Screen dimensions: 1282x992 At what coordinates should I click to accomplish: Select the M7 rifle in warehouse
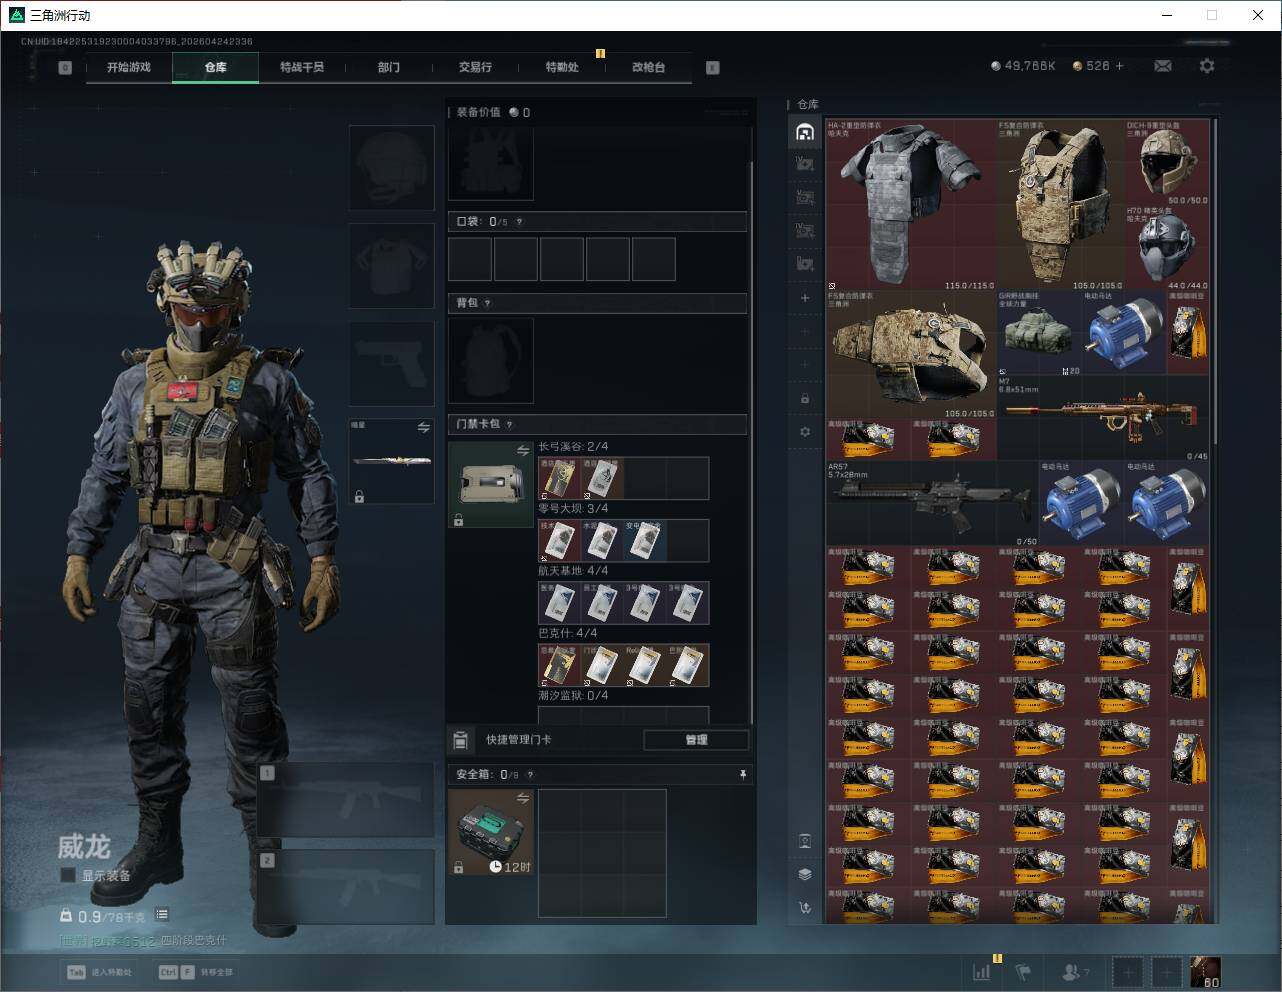(x=1103, y=418)
